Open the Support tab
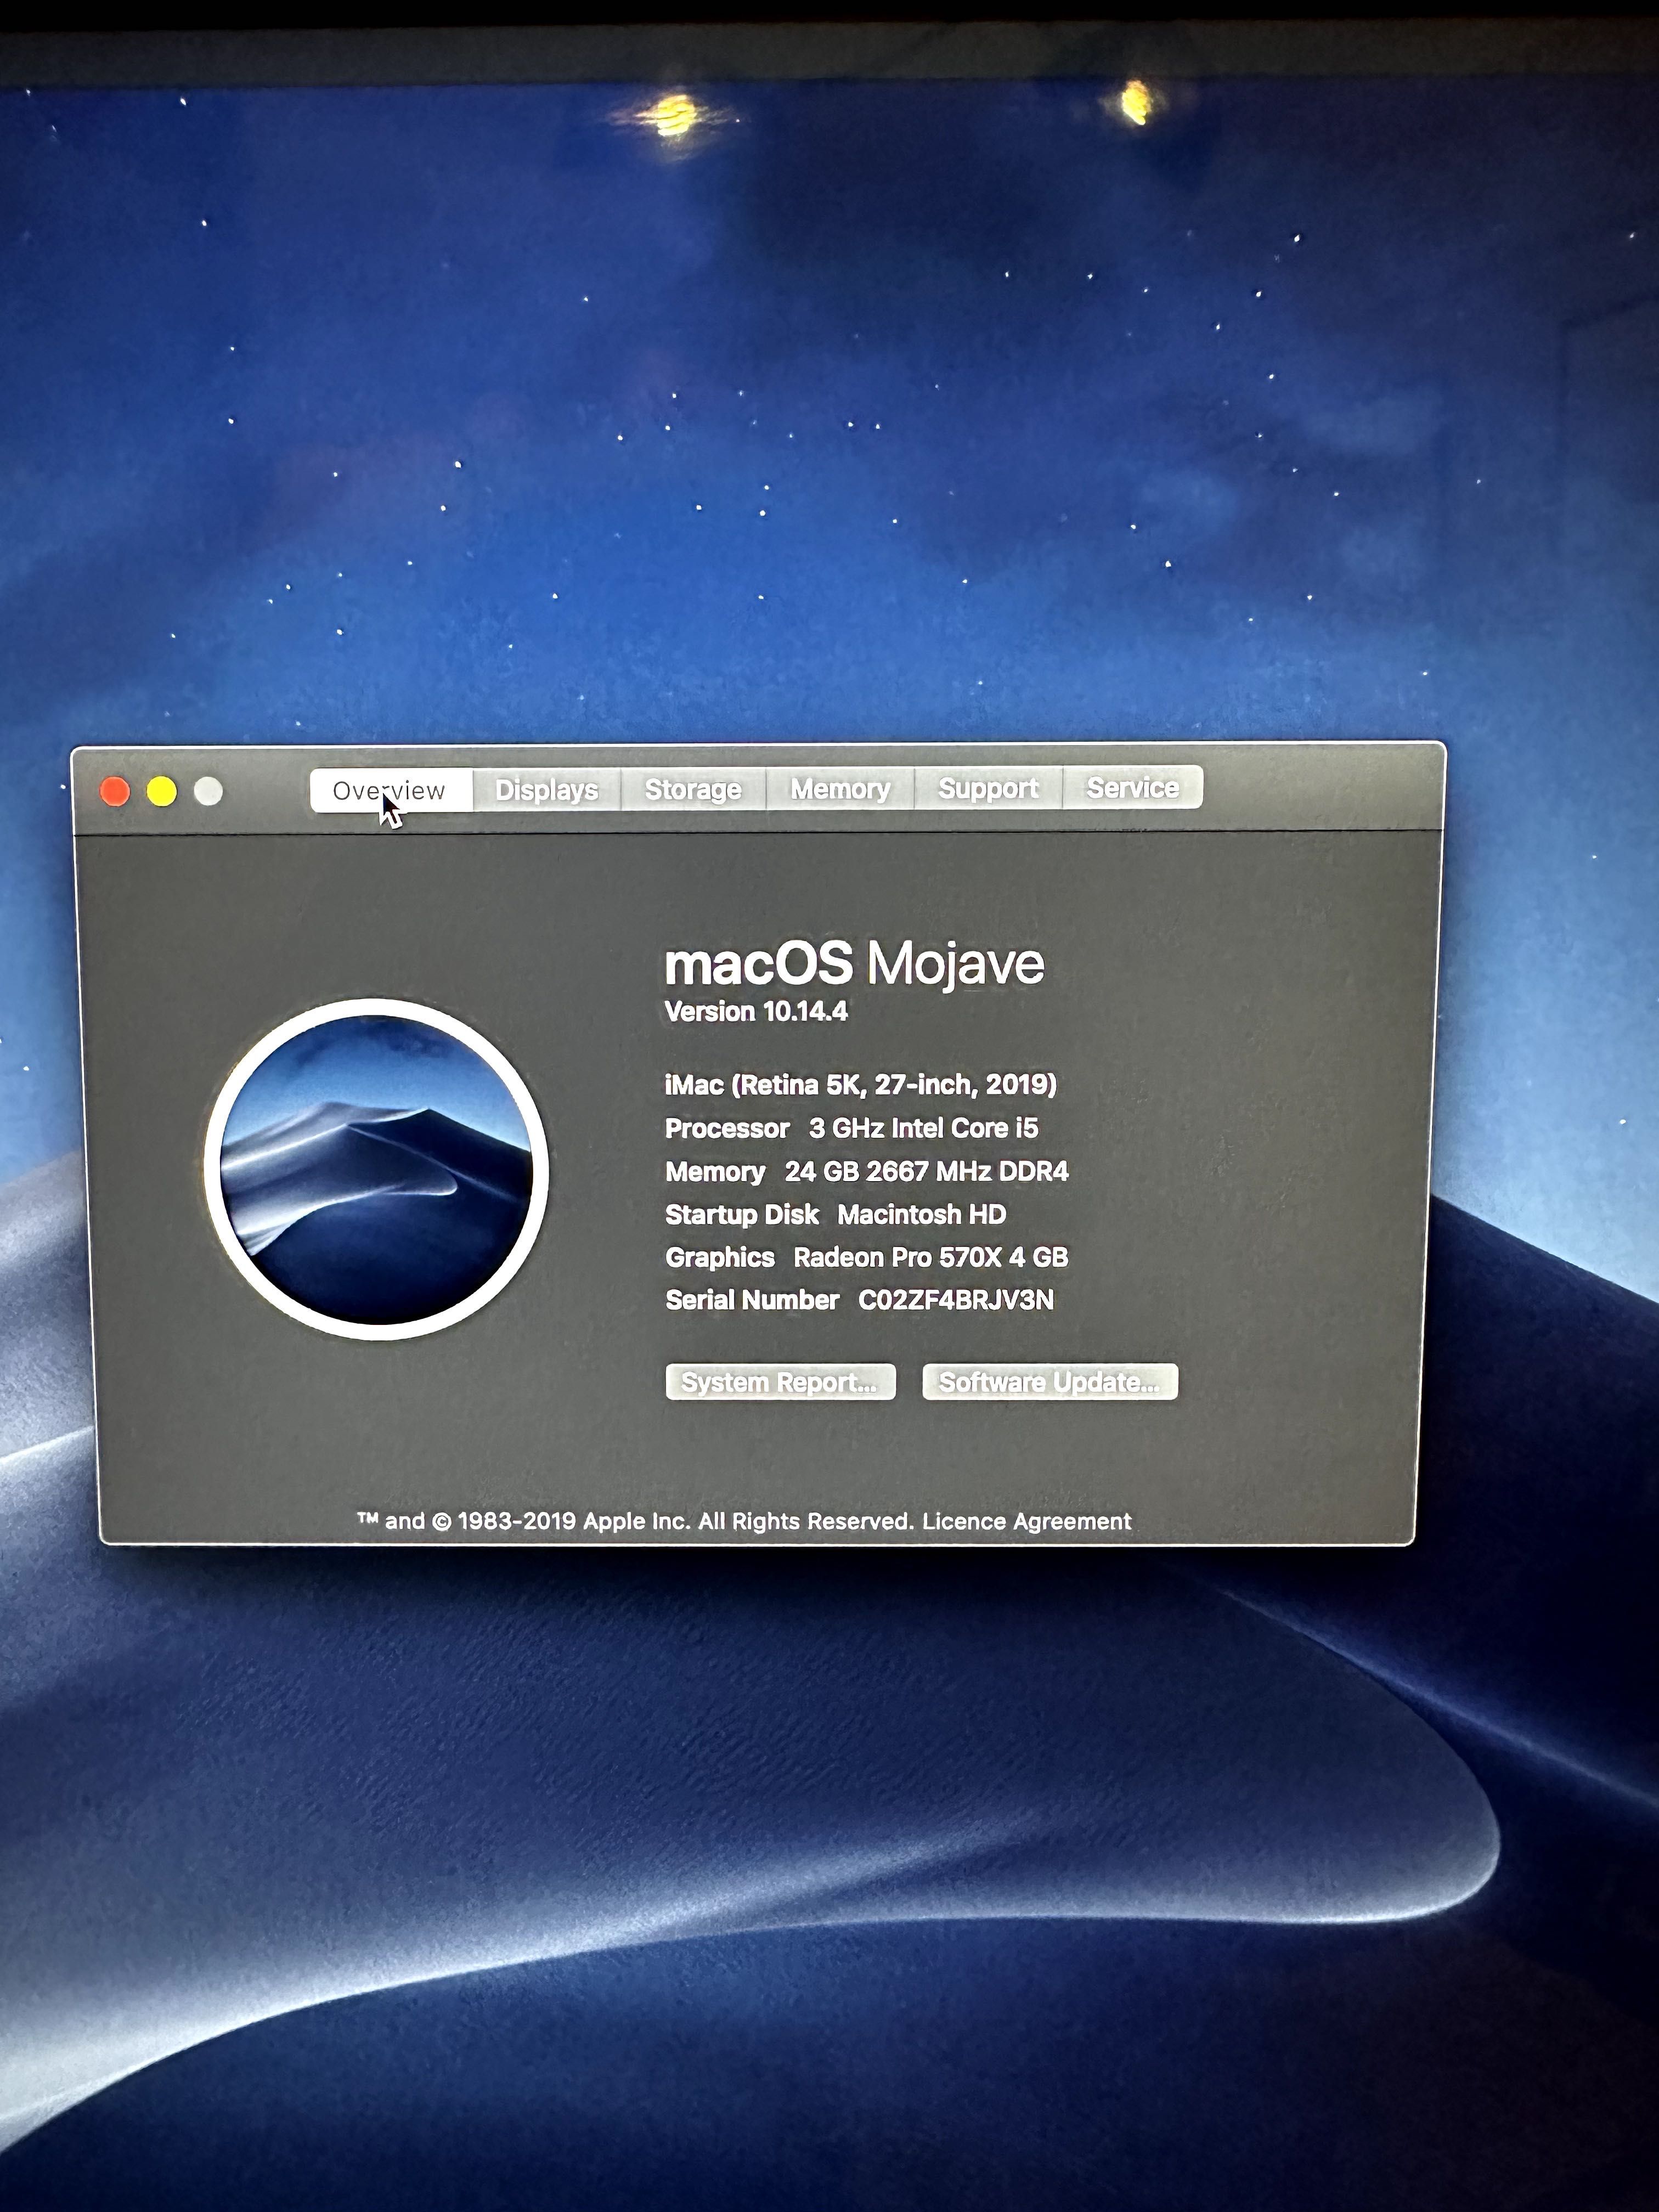Viewport: 1659px width, 2212px height. 988,788
